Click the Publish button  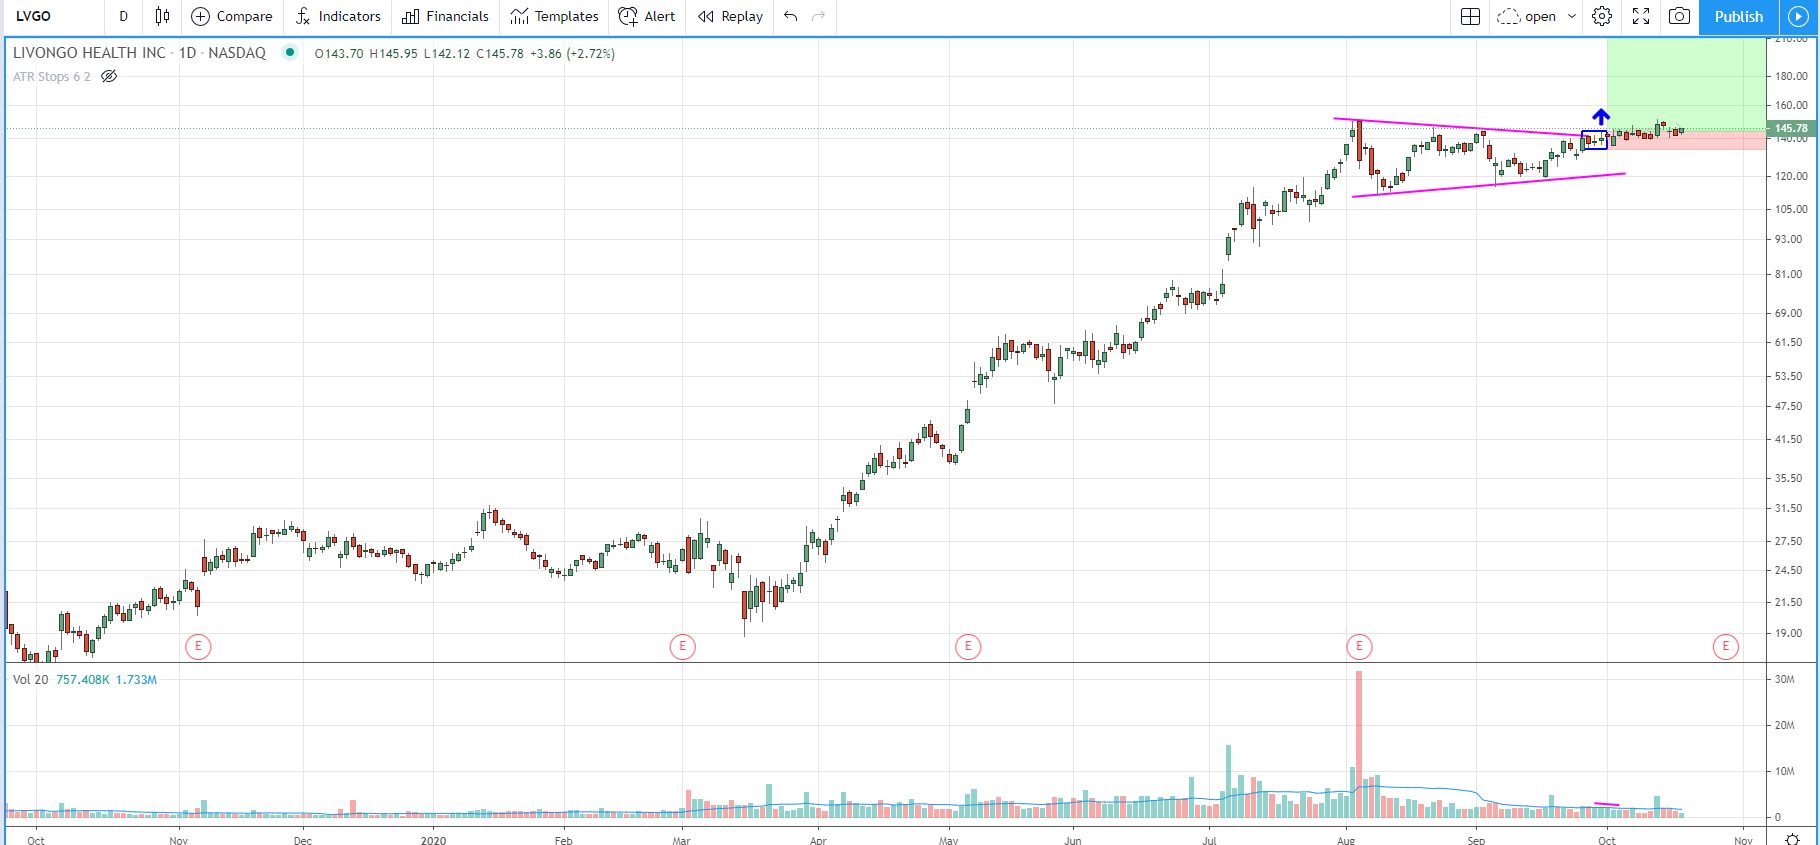click(1738, 16)
